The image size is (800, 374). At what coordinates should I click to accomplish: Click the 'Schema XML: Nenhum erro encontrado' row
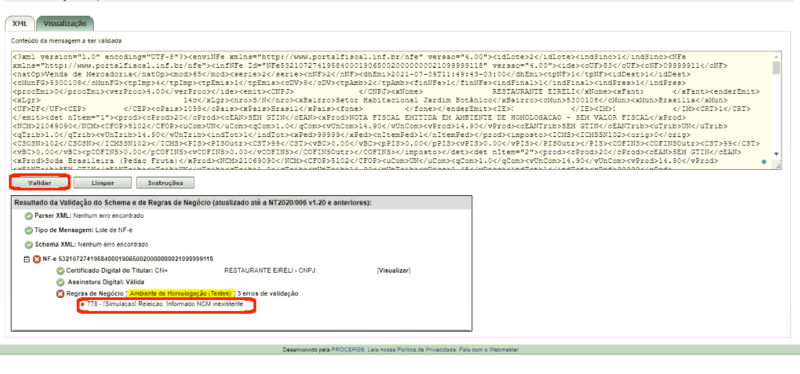click(90, 245)
